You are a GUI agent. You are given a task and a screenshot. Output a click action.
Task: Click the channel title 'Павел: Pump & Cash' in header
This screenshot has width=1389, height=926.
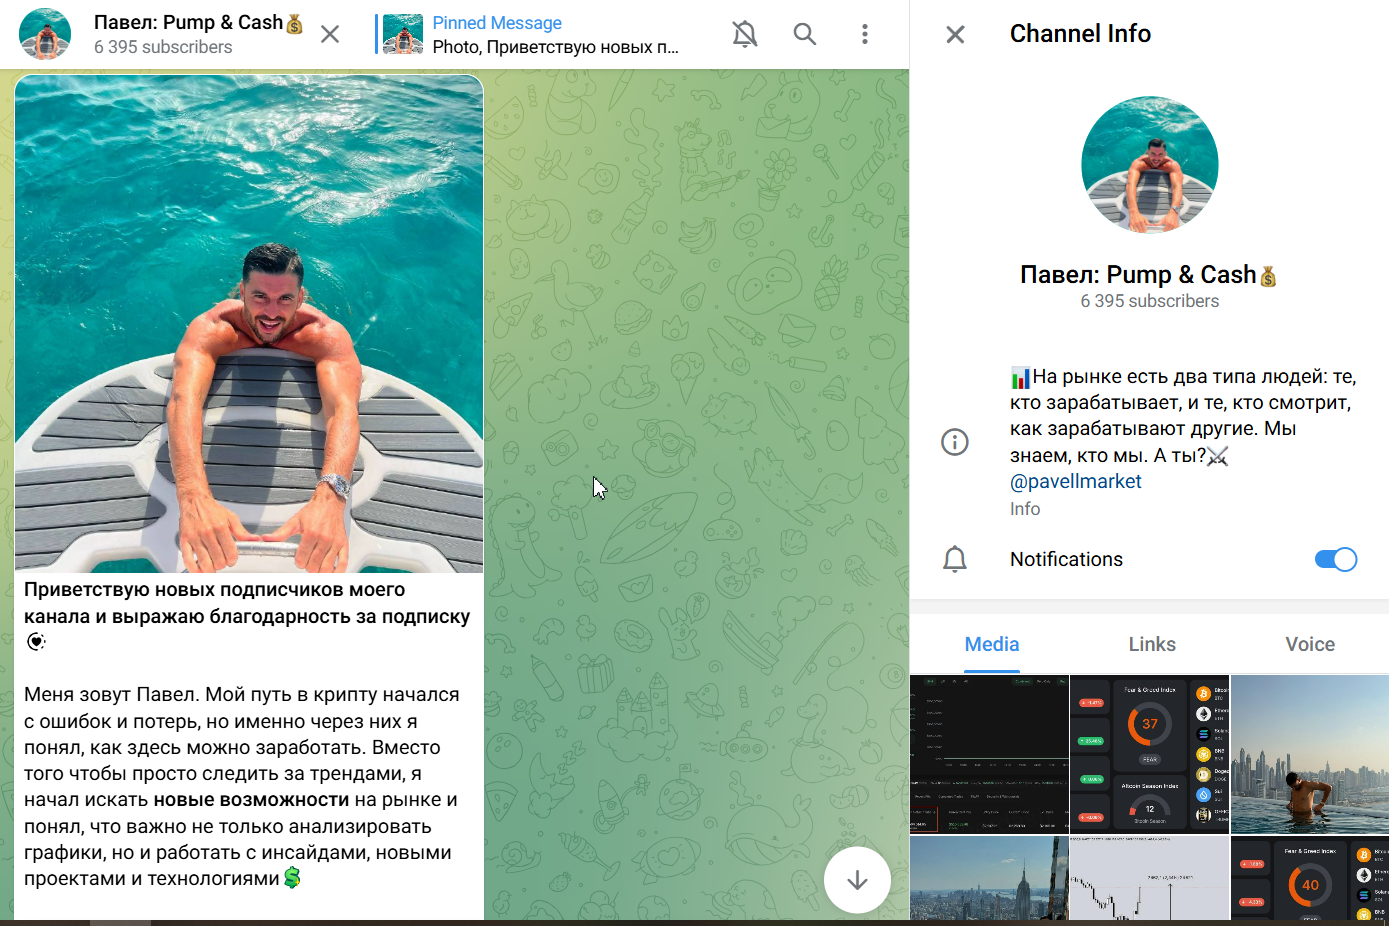click(199, 22)
